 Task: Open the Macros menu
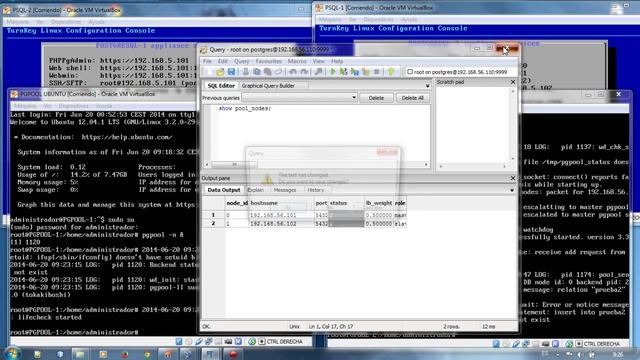[297, 61]
